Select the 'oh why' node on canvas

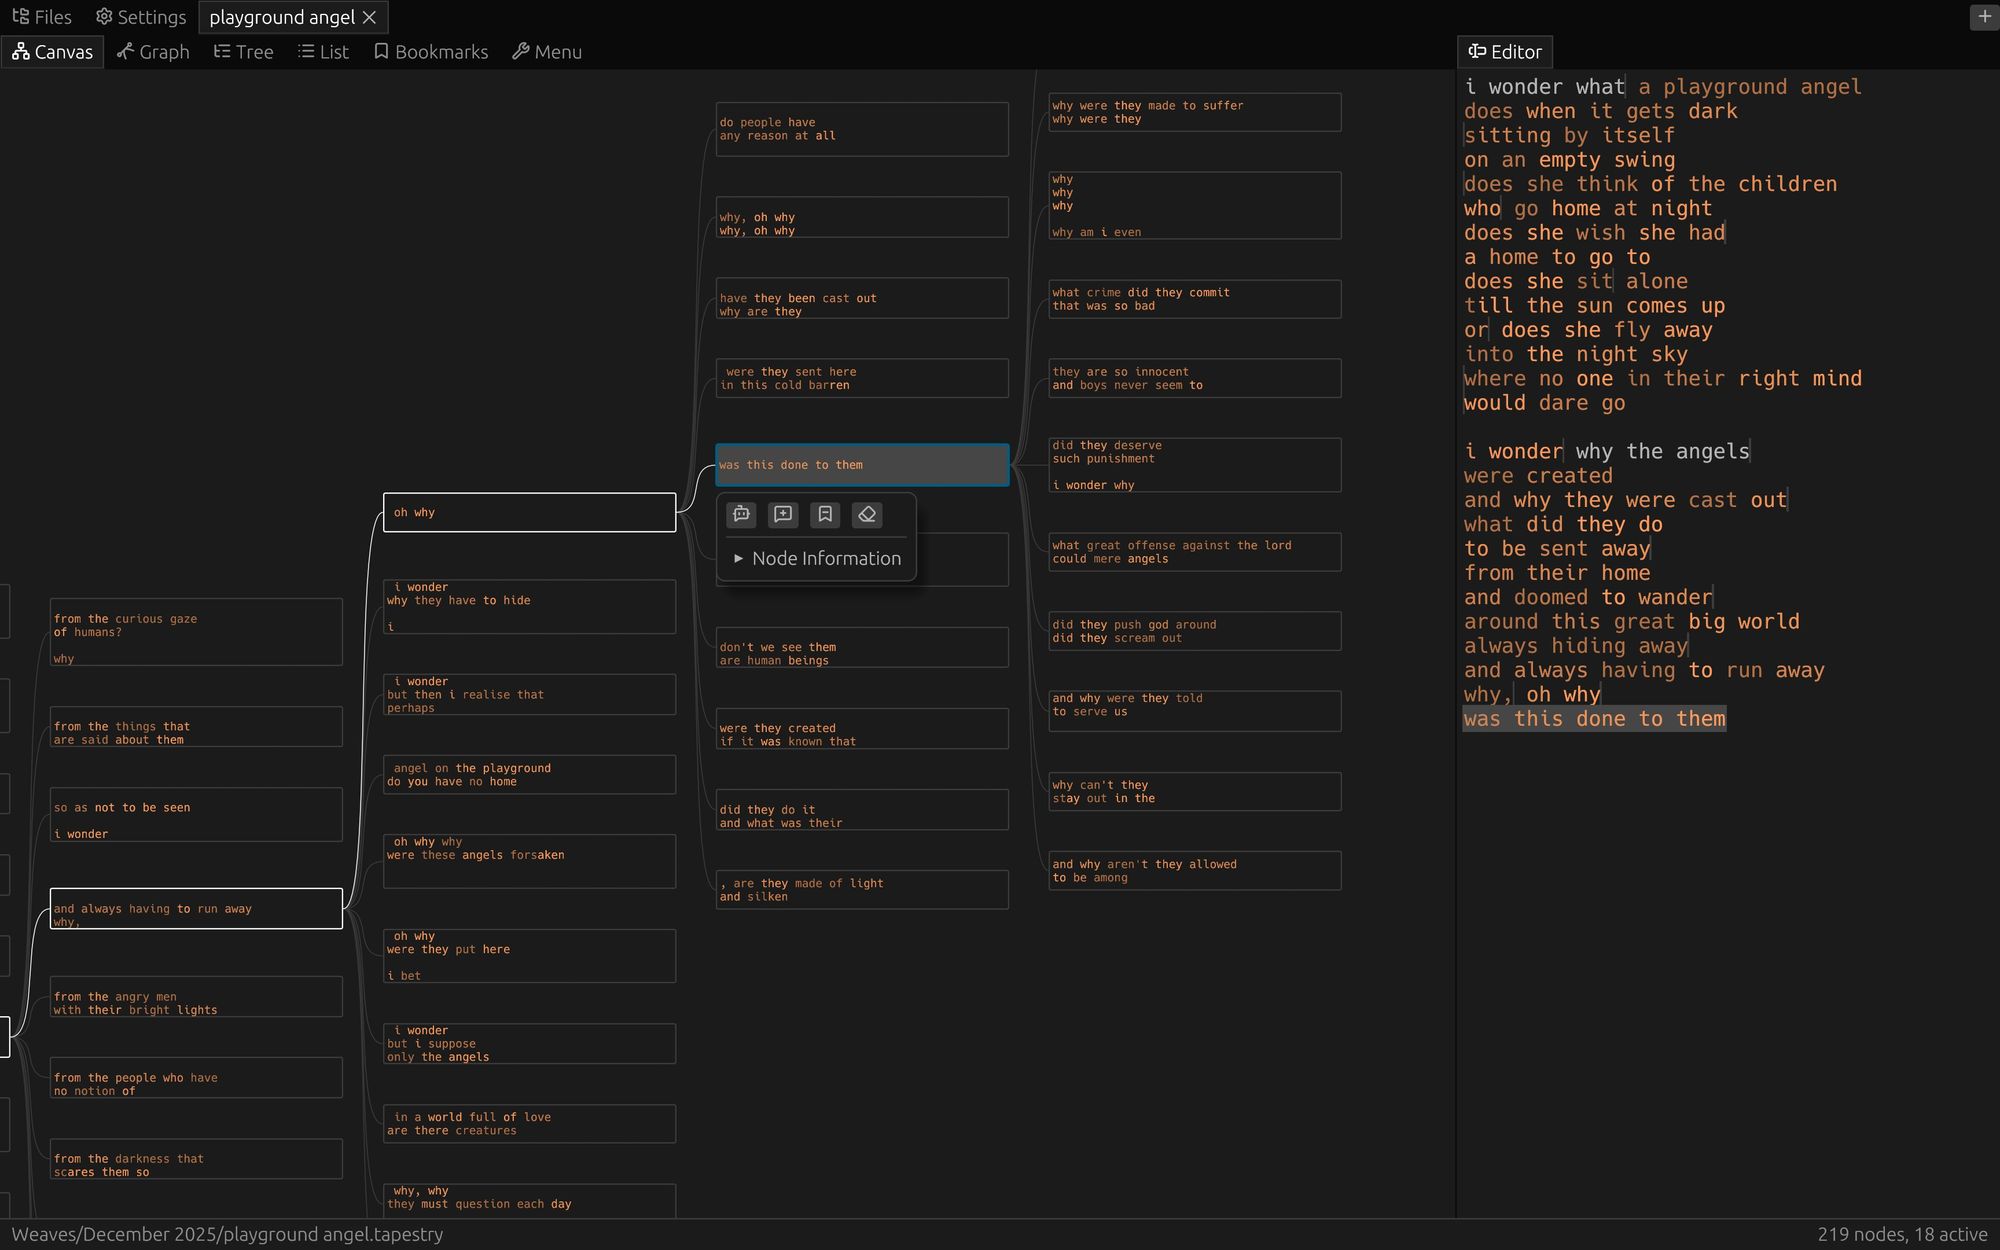click(529, 512)
